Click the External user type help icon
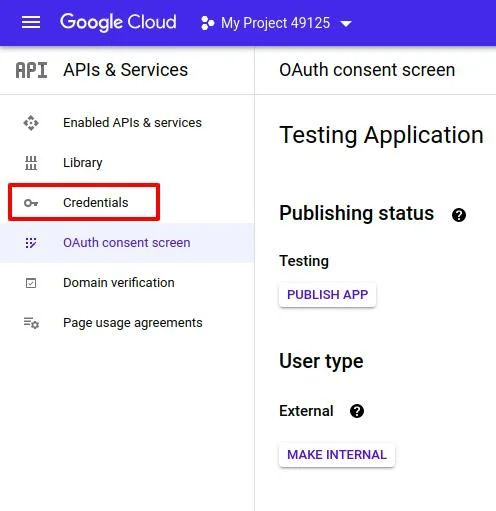 click(357, 411)
